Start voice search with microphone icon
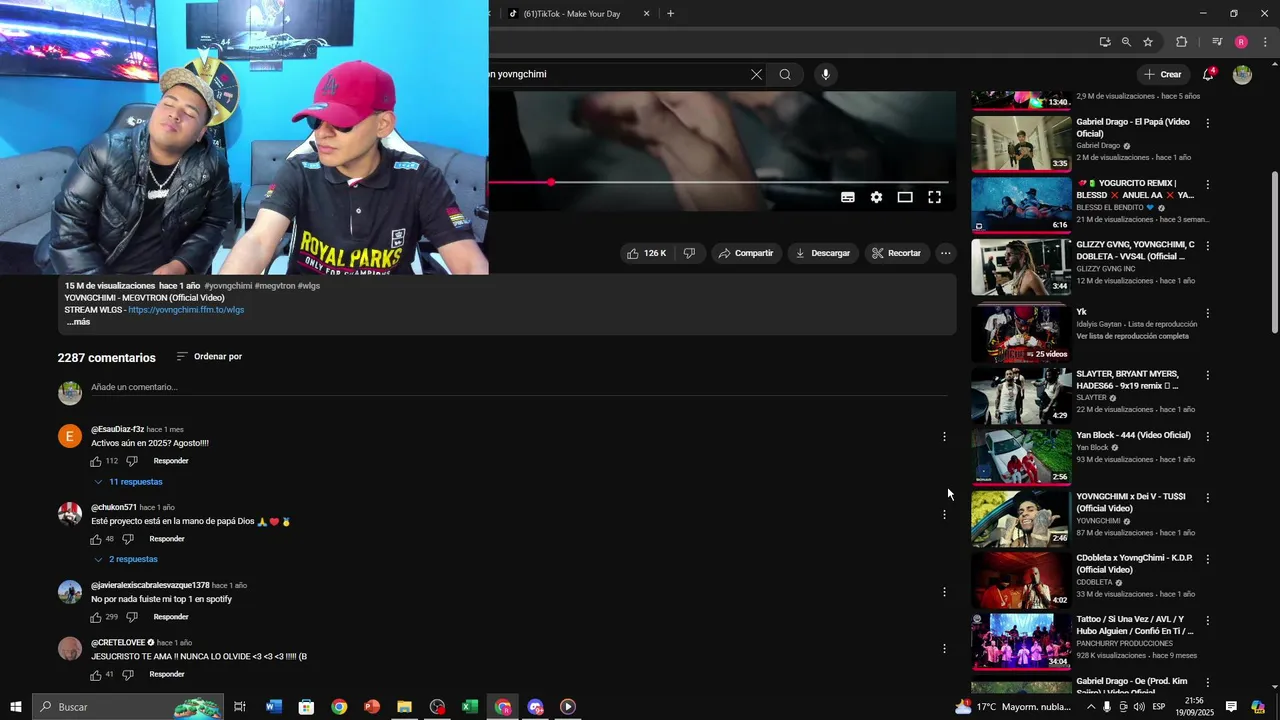Viewport: 1280px width, 720px height. pyautogui.click(x=825, y=74)
